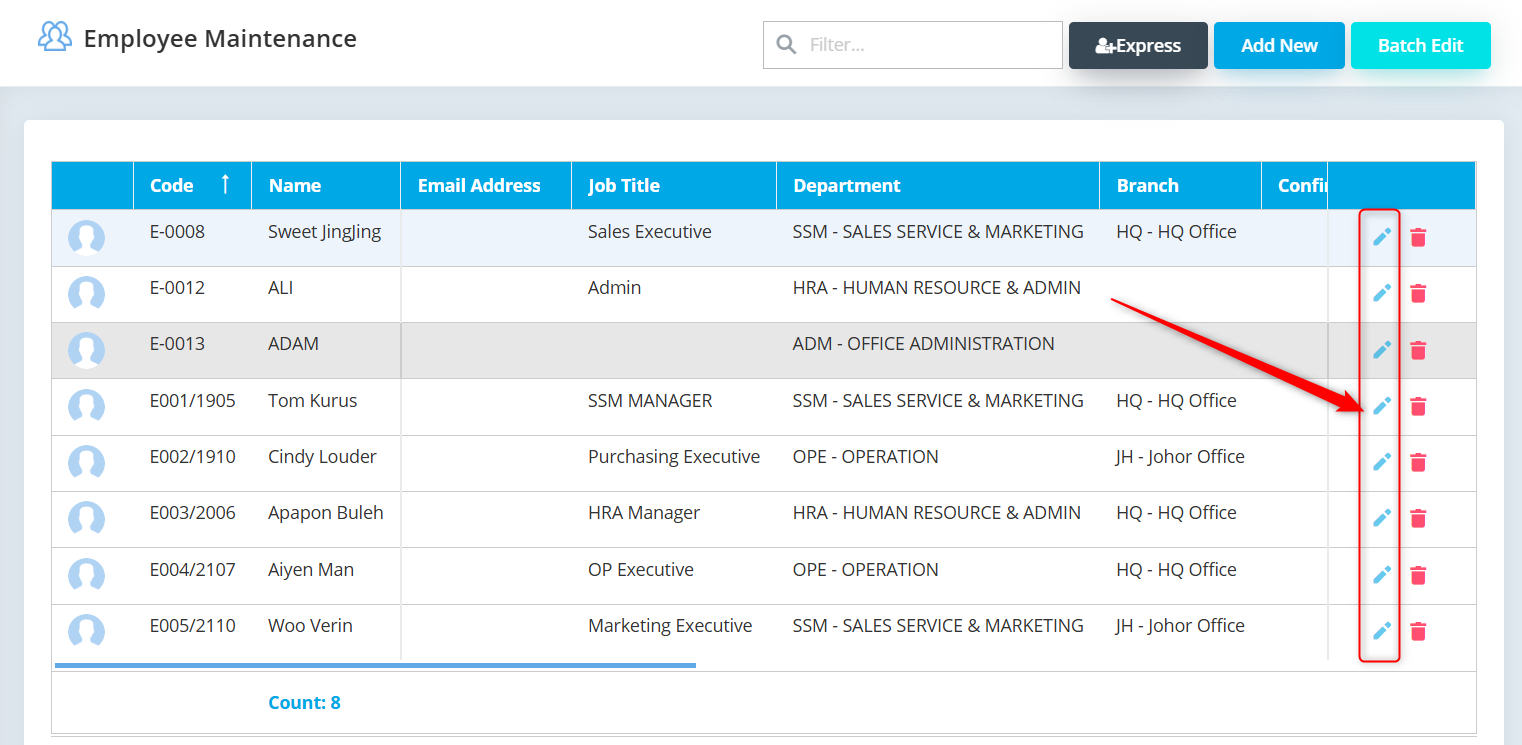Open edit pencil for ADAM row
The height and width of the screenshot is (745, 1522).
tap(1381, 350)
